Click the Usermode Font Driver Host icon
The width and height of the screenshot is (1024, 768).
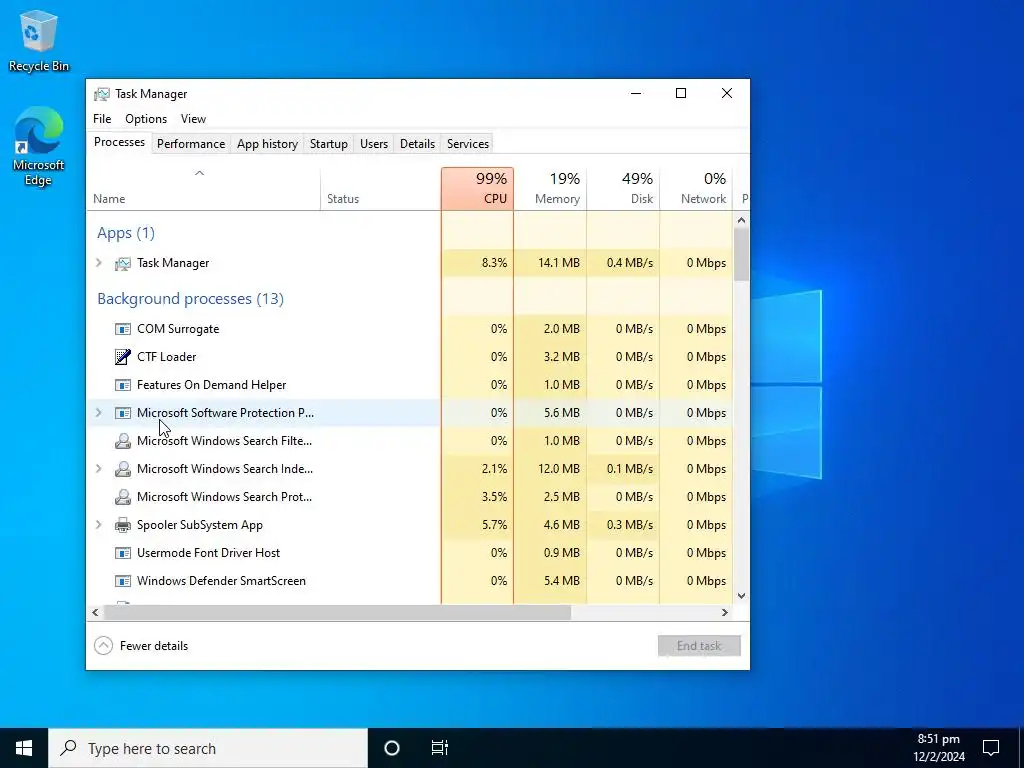(123, 553)
